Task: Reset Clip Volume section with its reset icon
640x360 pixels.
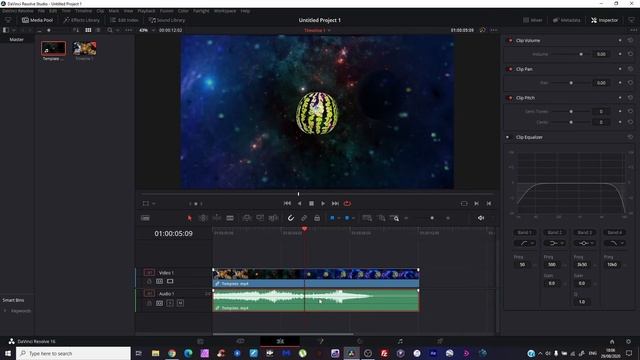Action: 630,40
